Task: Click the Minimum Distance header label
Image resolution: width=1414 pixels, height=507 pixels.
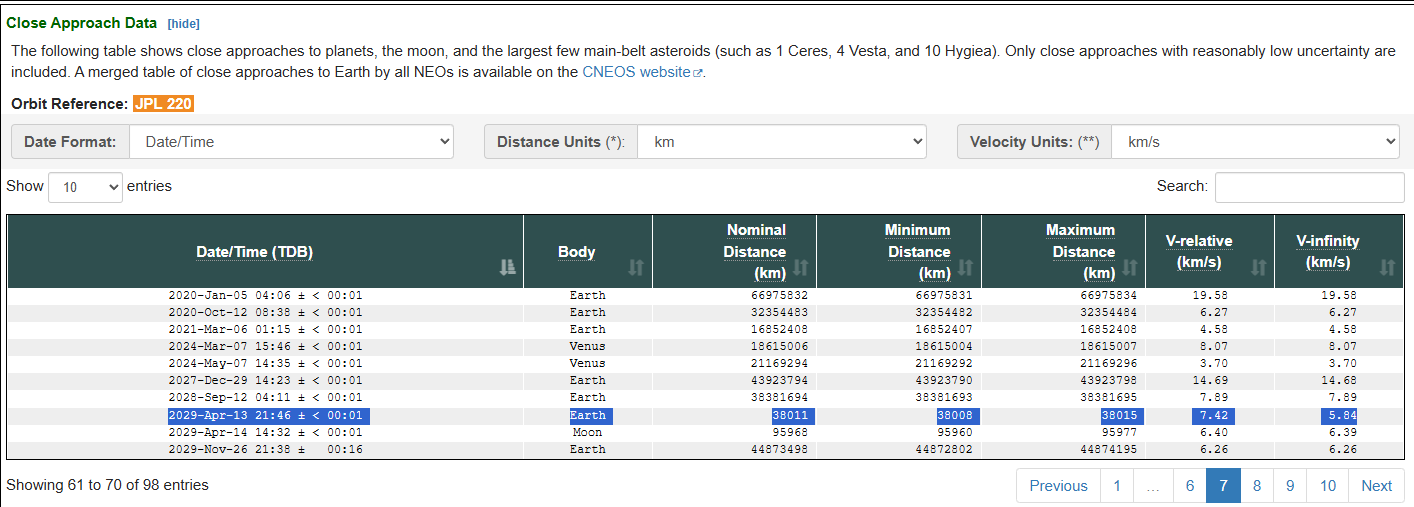Action: [x=918, y=251]
